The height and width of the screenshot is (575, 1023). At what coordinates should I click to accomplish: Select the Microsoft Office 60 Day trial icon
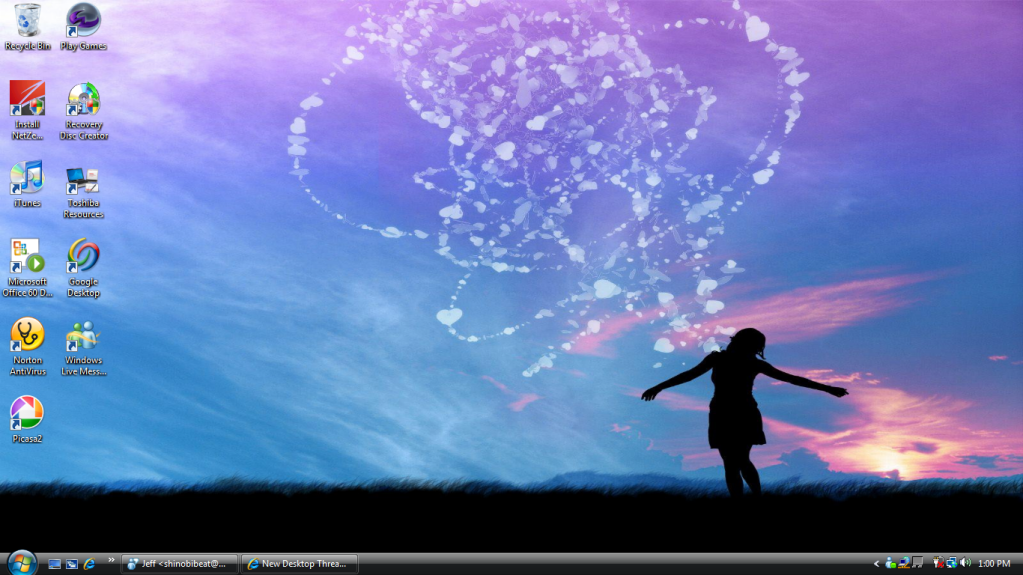click(27, 268)
